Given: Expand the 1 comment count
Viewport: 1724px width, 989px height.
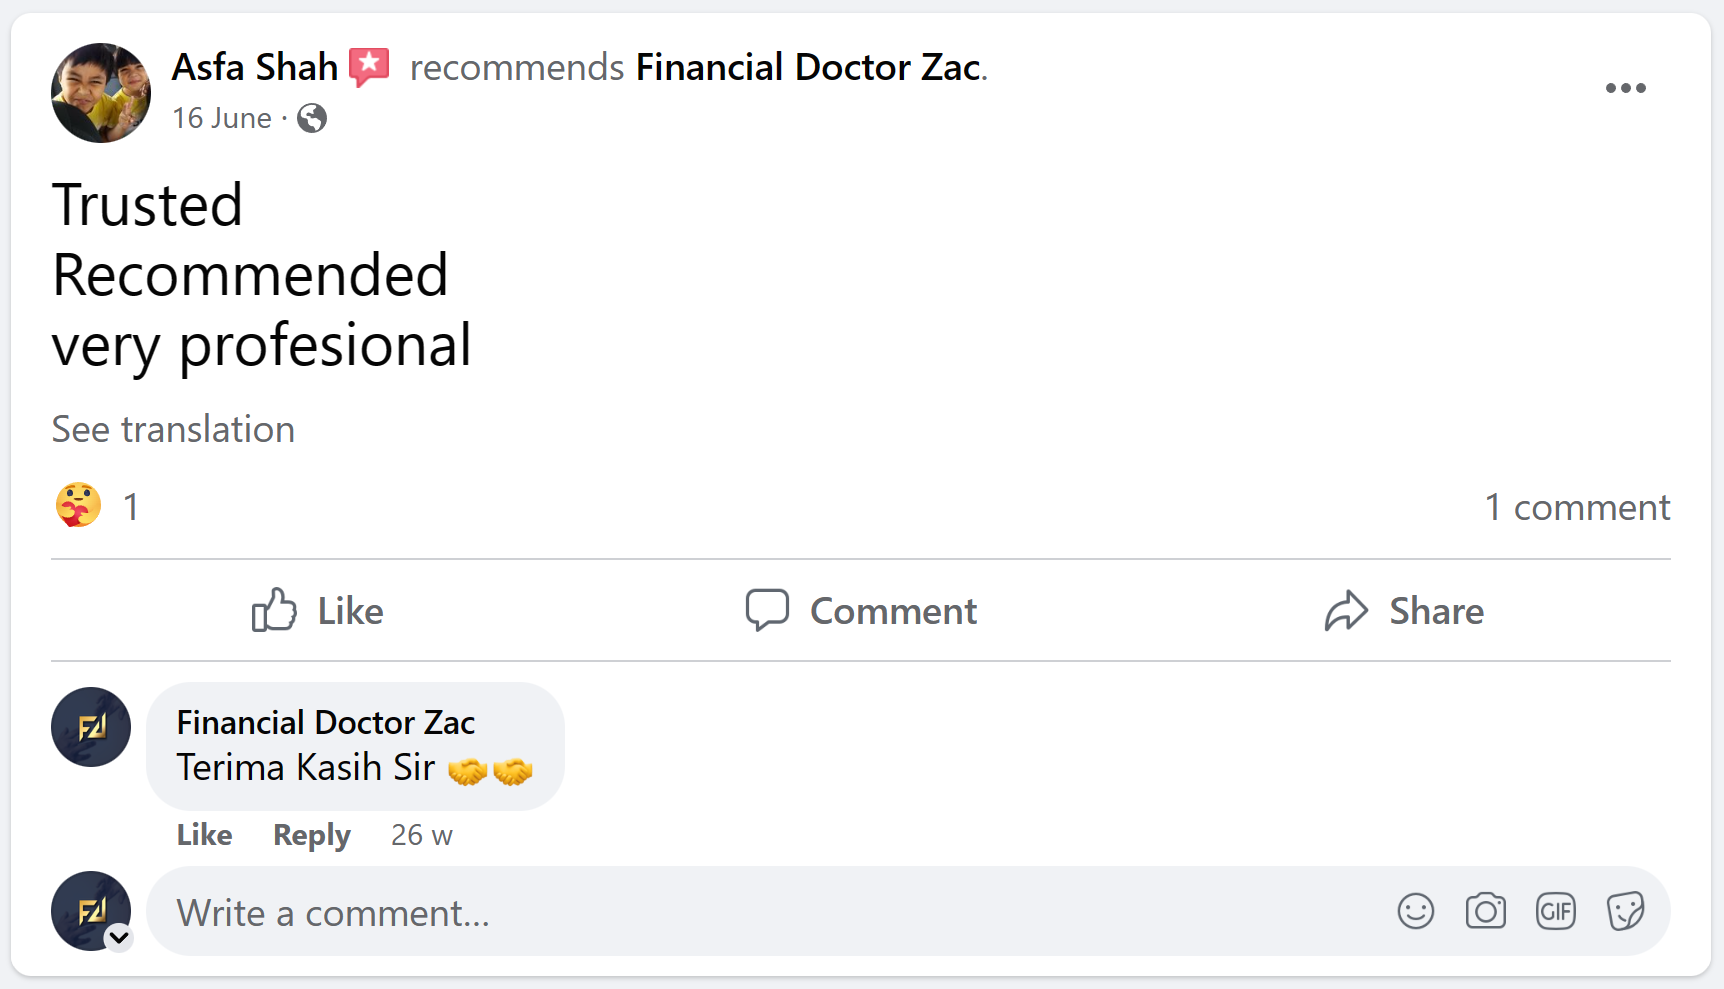Looking at the screenshot, I should (1577, 507).
